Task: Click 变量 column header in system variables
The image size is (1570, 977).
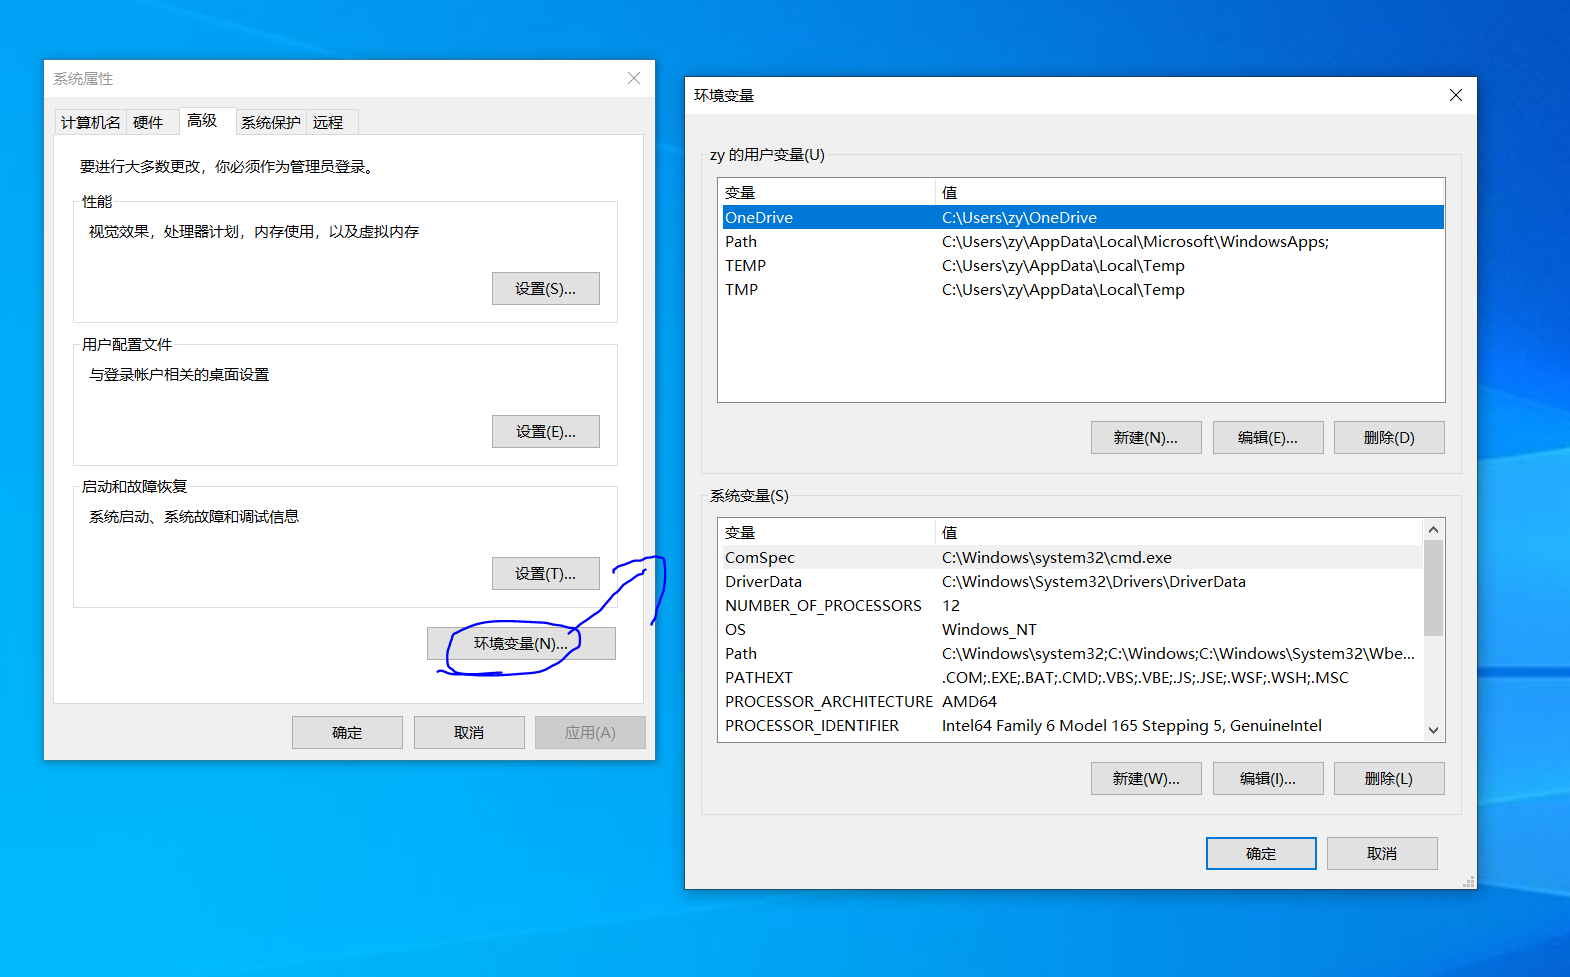Action: [828, 532]
